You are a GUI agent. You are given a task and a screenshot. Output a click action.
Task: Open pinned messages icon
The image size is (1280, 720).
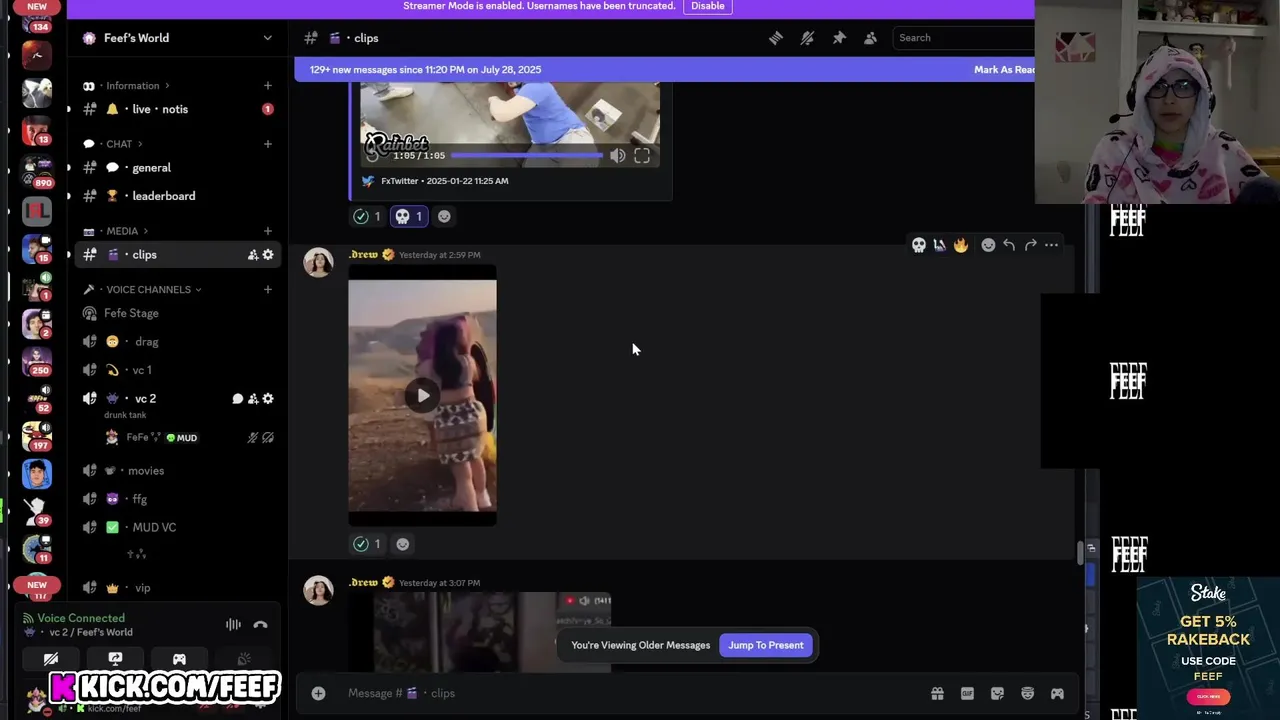[x=839, y=38]
